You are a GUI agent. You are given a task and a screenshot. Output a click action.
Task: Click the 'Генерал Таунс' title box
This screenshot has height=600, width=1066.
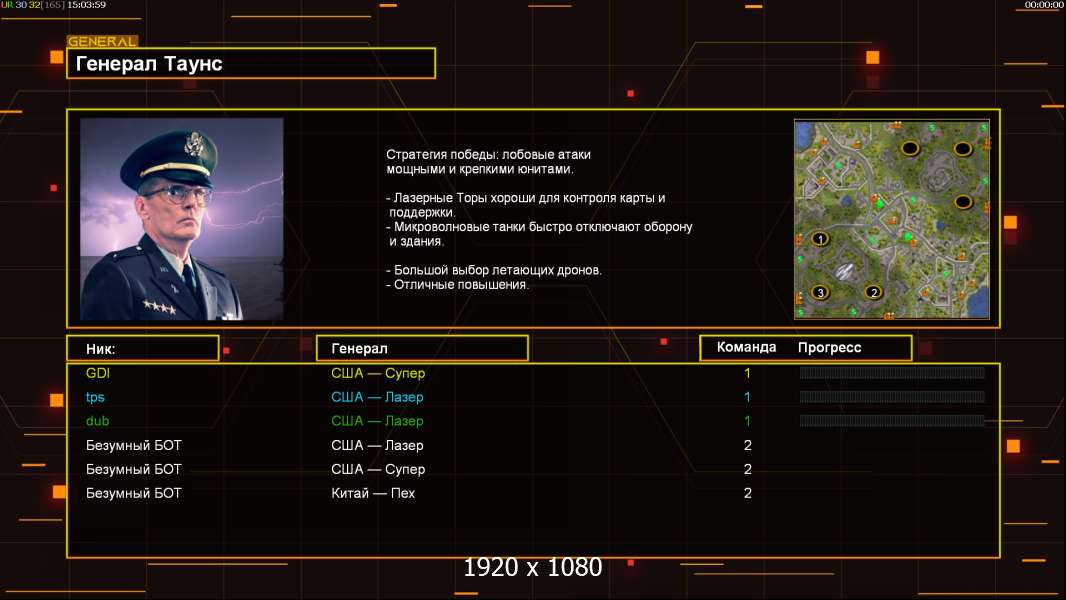(x=251, y=63)
